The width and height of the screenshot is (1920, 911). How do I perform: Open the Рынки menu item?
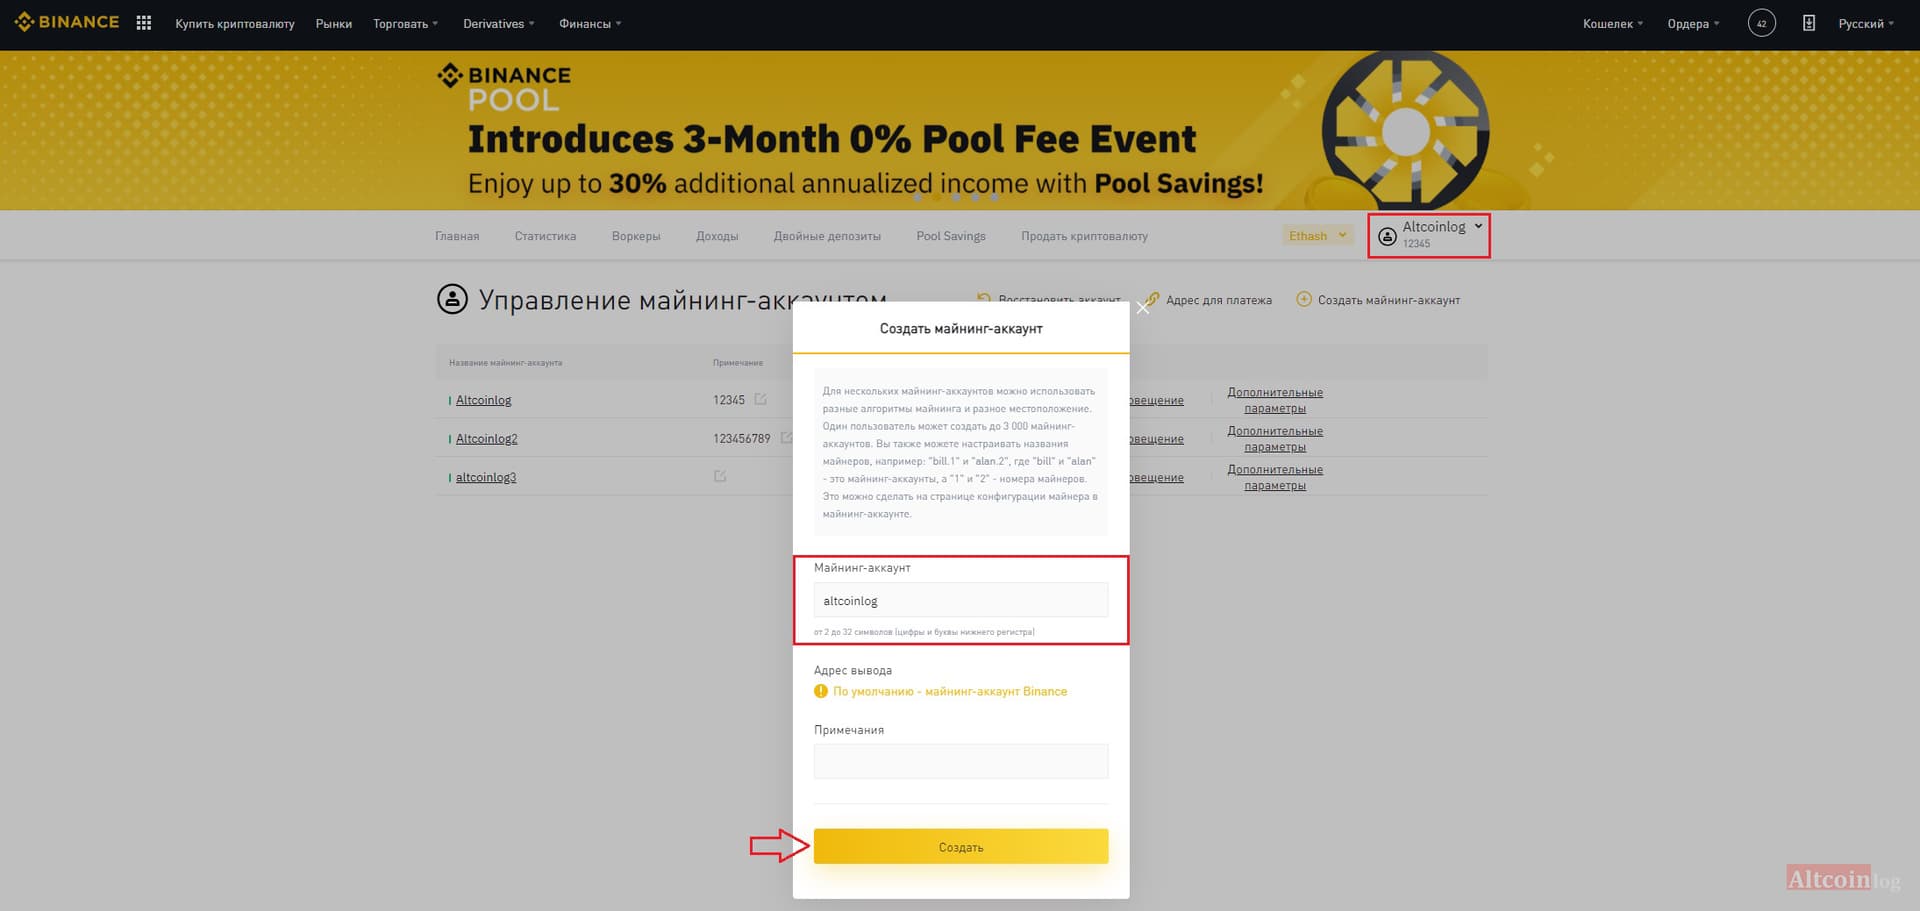click(x=334, y=24)
